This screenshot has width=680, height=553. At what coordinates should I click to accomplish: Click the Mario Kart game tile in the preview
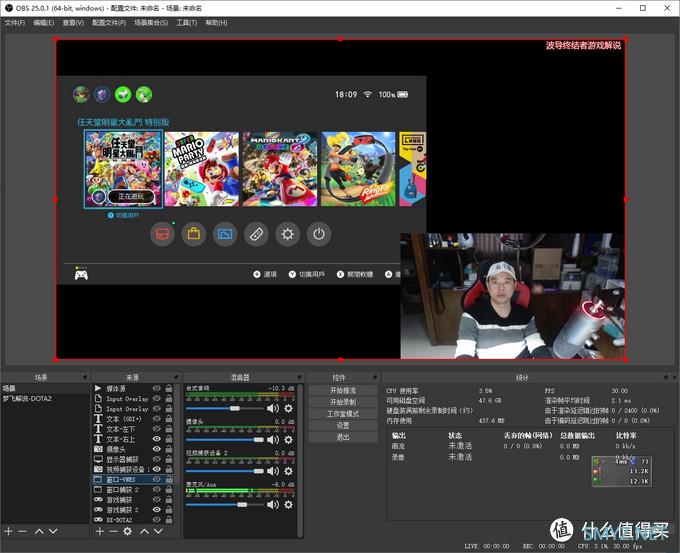(x=280, y=169)
